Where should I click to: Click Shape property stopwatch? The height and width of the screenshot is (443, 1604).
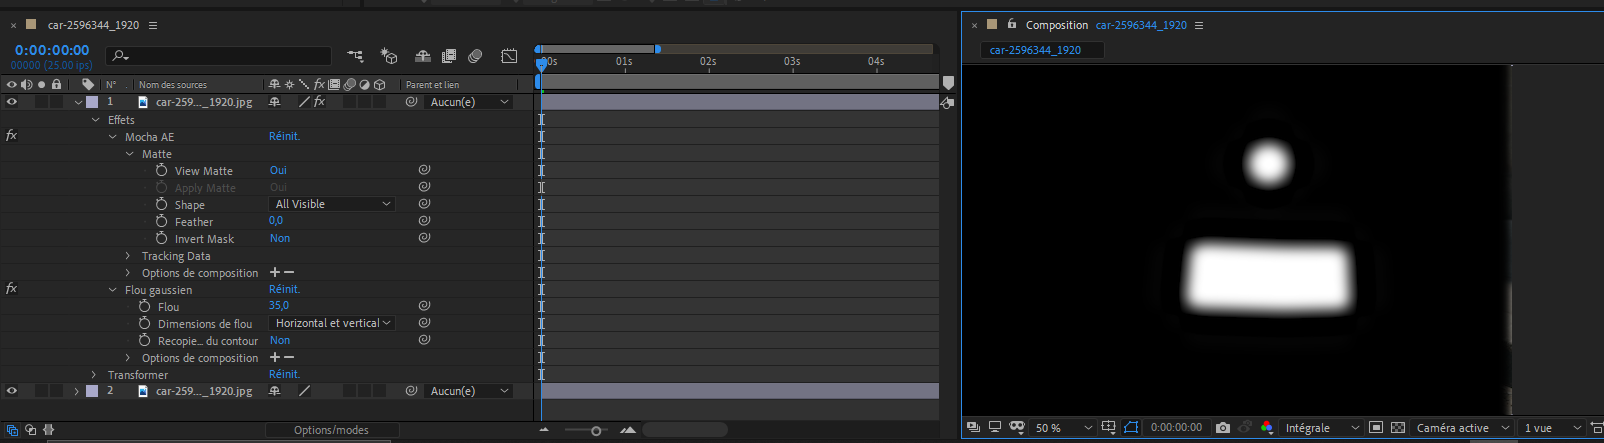tap(161, 205)
